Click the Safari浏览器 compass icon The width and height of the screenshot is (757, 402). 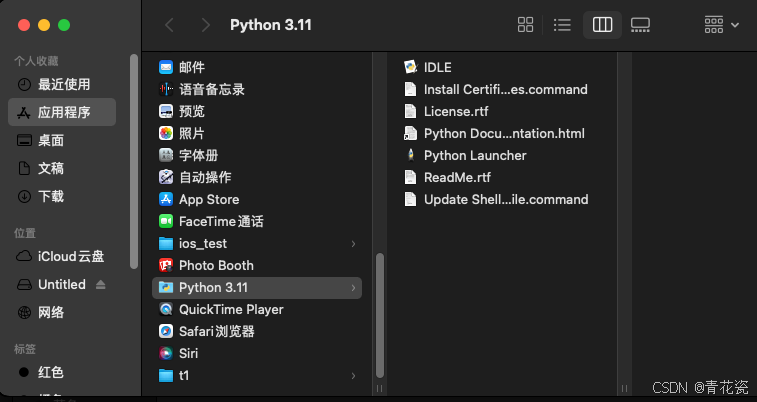click(166, 332)
